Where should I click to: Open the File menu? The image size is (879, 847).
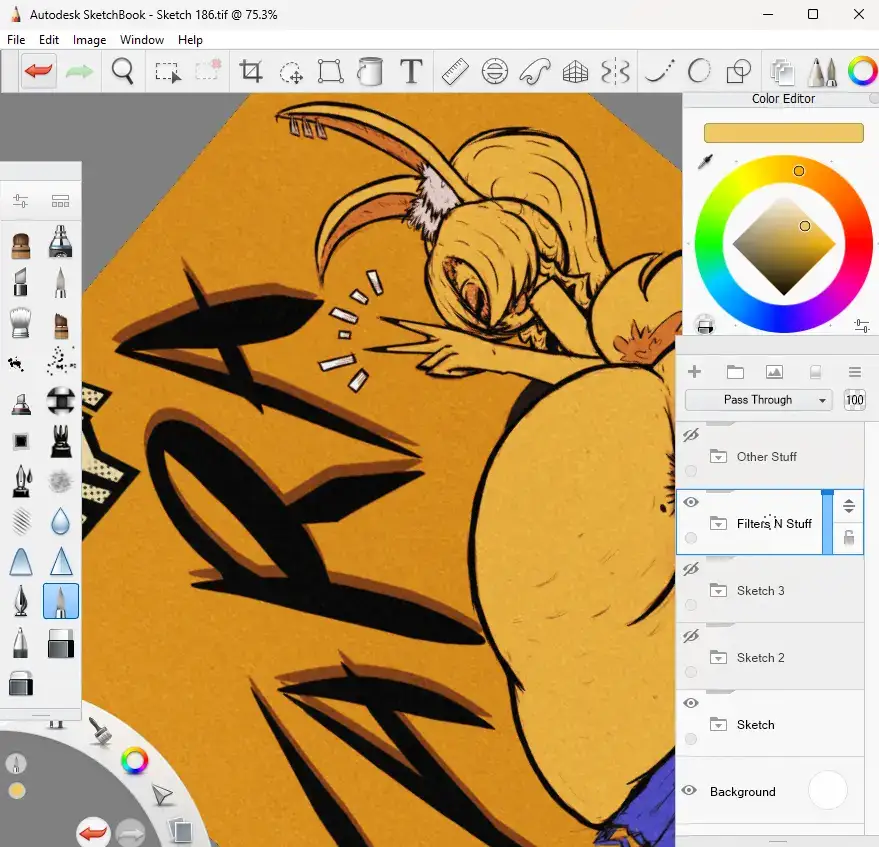tap(16, 40)
